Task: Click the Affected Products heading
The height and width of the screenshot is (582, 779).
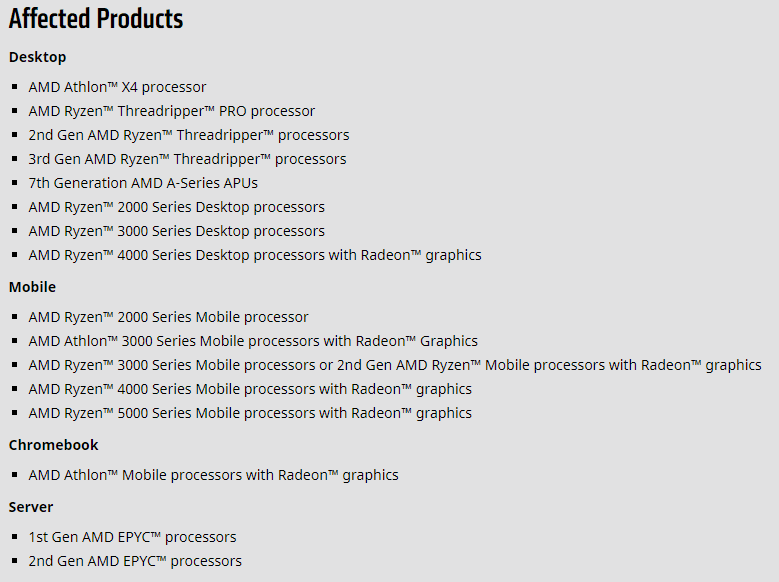Action: point(96,19)
